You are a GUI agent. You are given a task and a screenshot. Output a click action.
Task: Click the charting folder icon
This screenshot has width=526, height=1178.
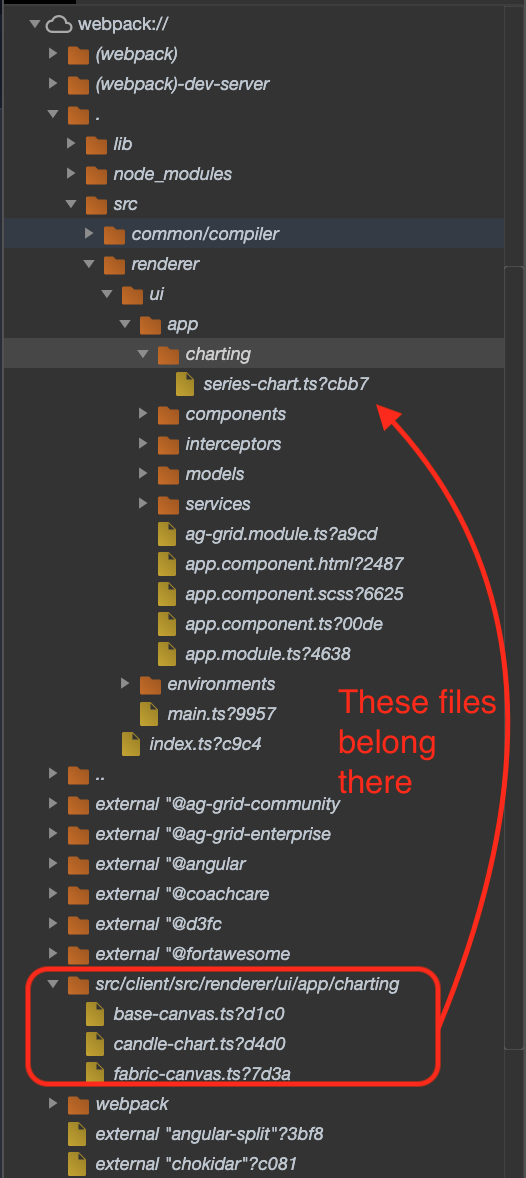[x=168, y=355]
